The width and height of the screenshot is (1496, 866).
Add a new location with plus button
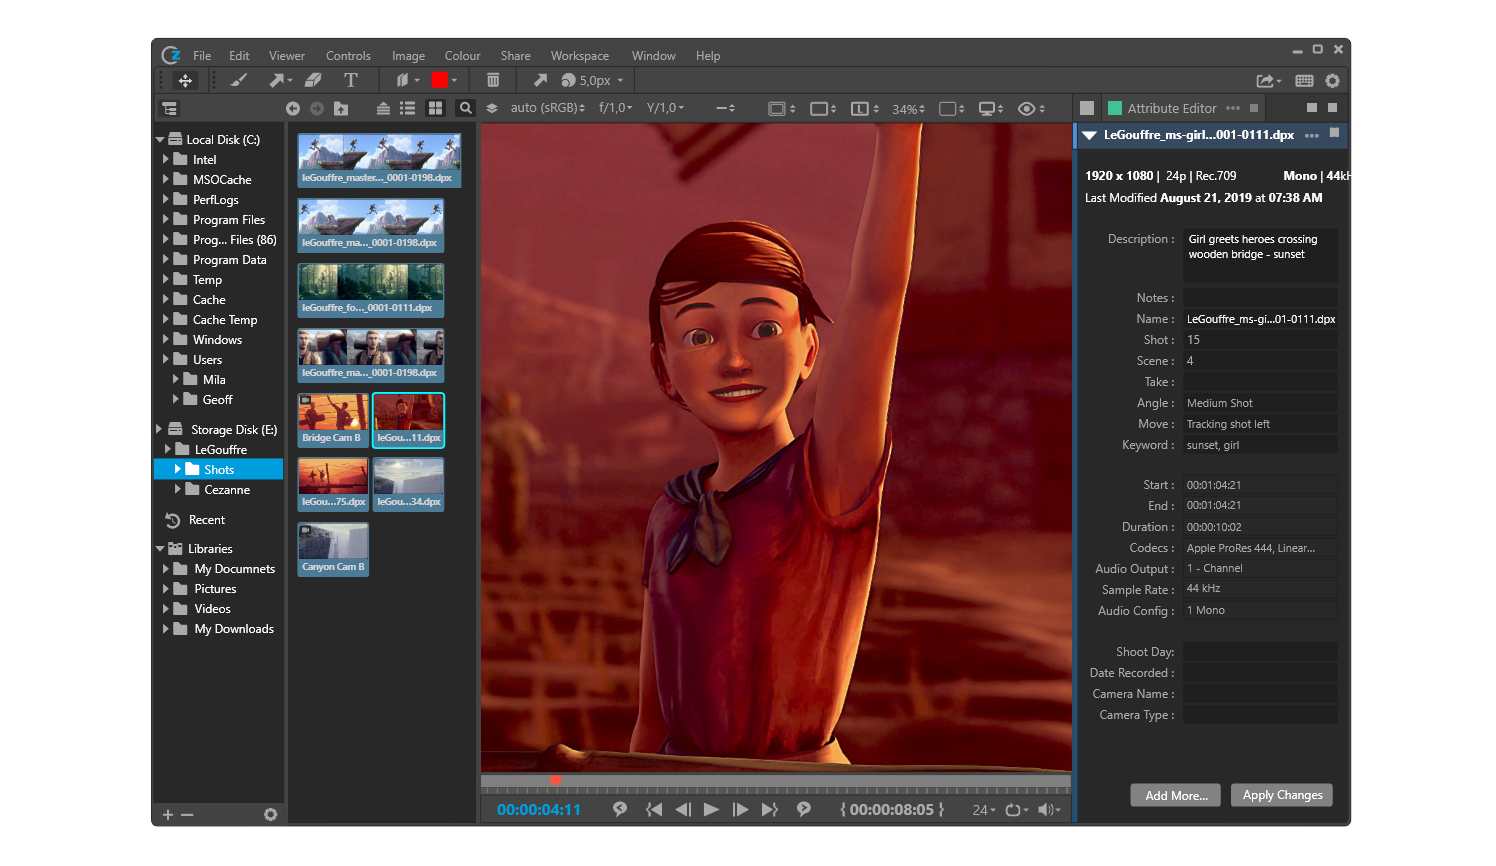[168, 815]
